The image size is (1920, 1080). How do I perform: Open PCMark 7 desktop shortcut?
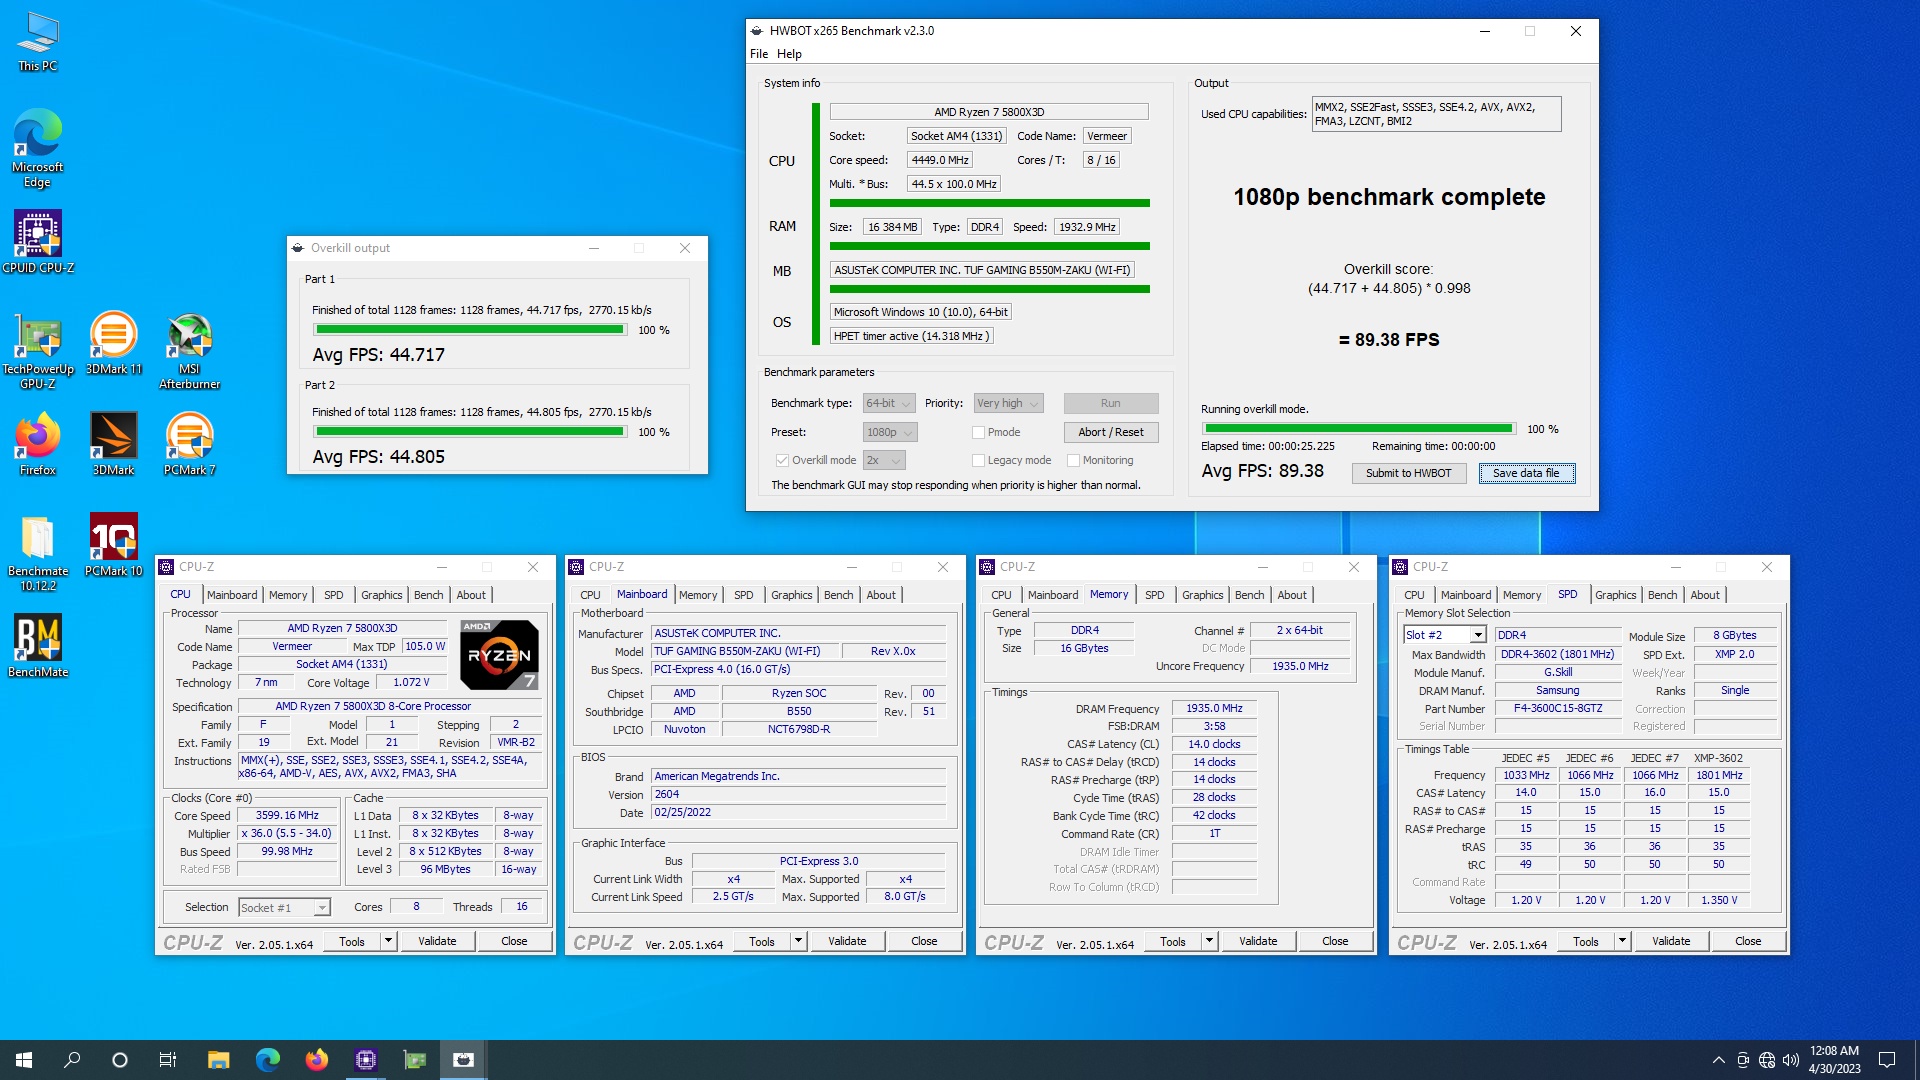click(189, 444)
